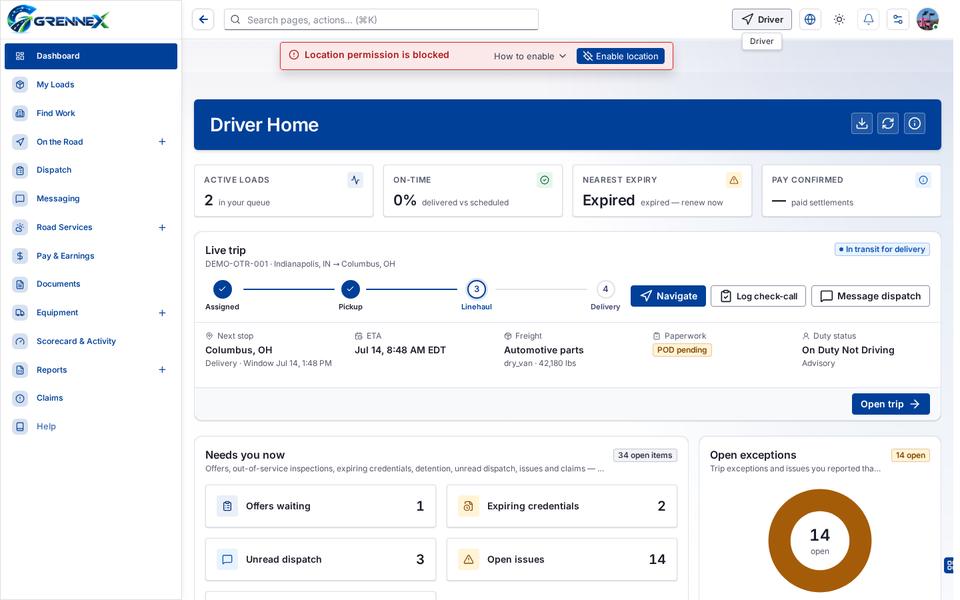Open the Expiring credentials card
Image resolution: width=960 pixels, height=600 pixels.
(561, 506)
